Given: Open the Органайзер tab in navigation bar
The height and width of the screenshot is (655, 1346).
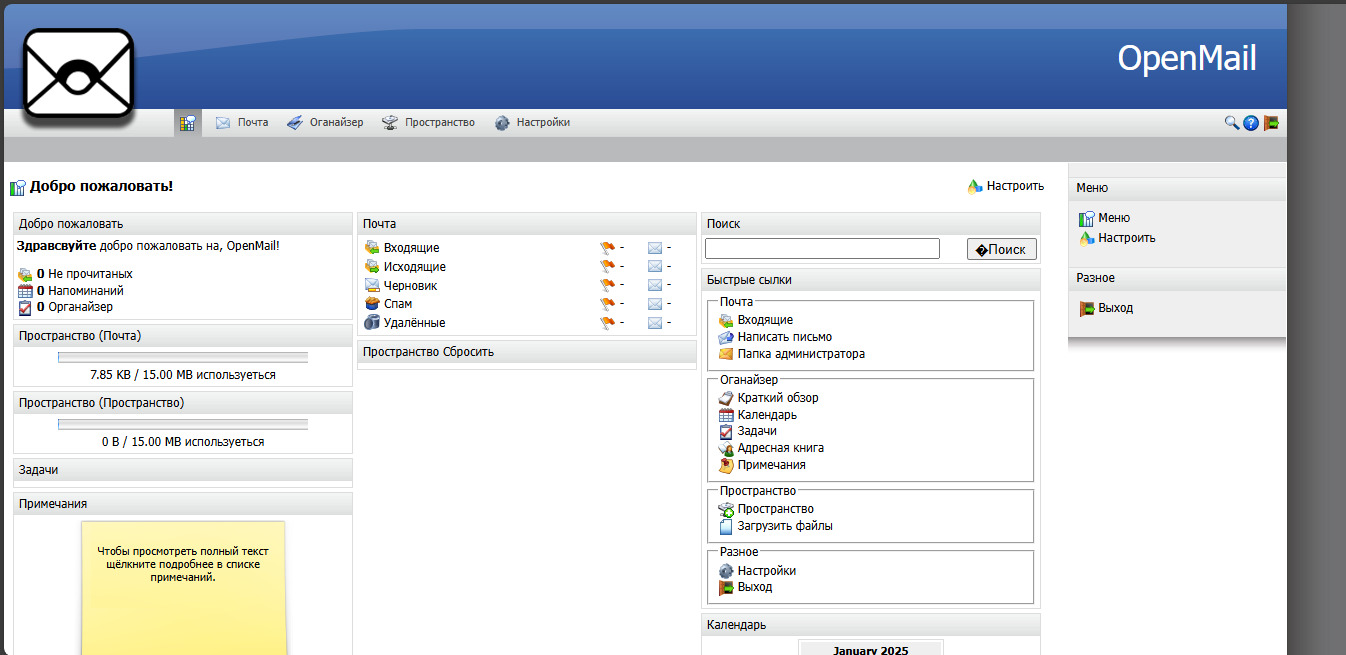Looking at the screenshot, I should point(325,123).
